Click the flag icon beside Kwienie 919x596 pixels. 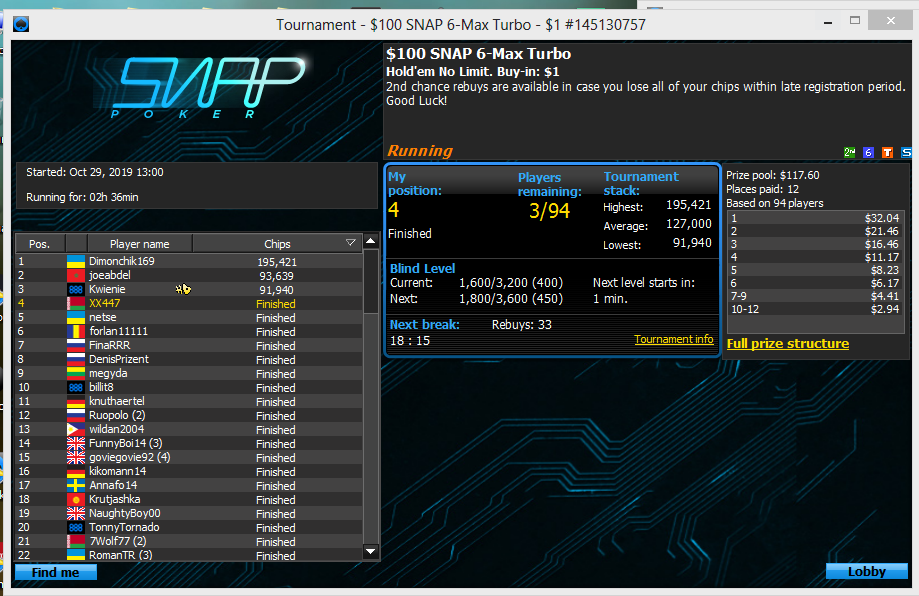pyautogui.click(x=76, y=290)
